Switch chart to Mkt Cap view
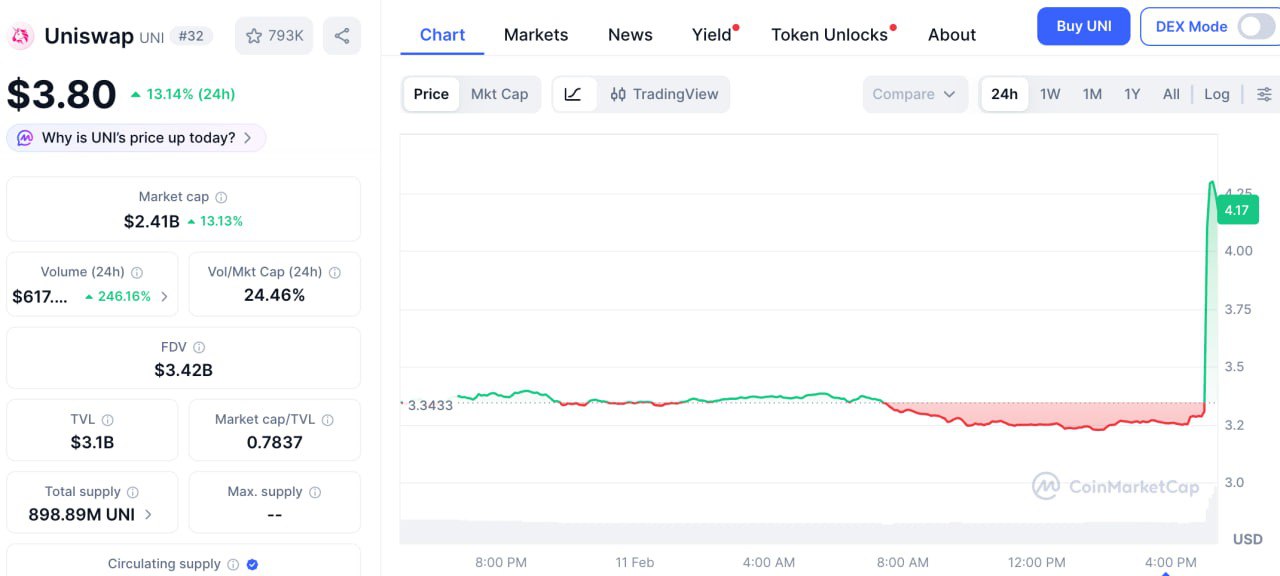The height and width of the screenshot is (576, 1280). pos(499,94)
